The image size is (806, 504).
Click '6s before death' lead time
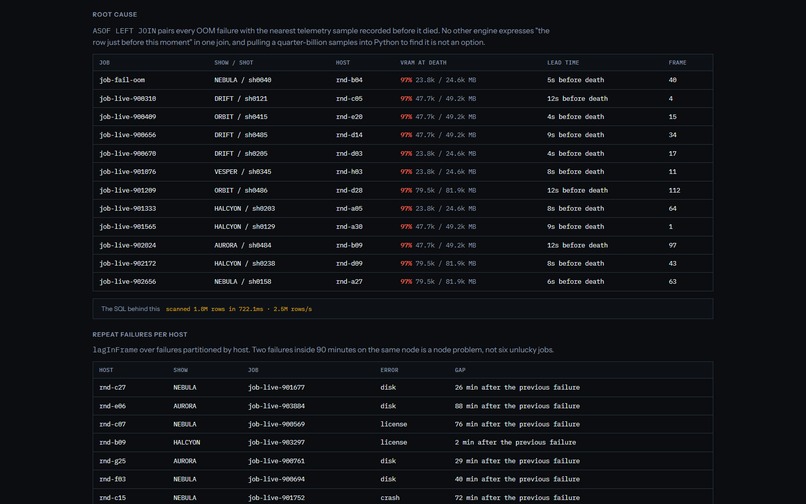576,282
